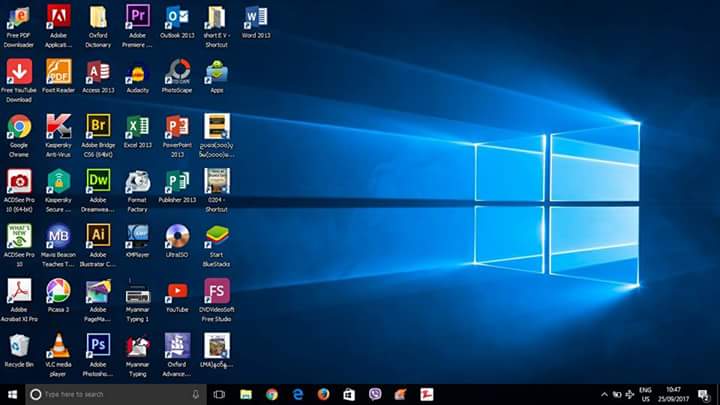Select Kaspersky Anti-Virus desktop icon
This screenshot has height=405, width=720.
(x=58, y=135)
